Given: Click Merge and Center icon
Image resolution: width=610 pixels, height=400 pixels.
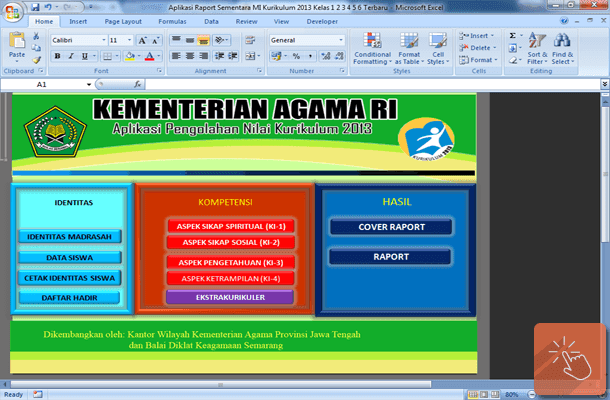Looking at the screenshot, I should point(250,56).
